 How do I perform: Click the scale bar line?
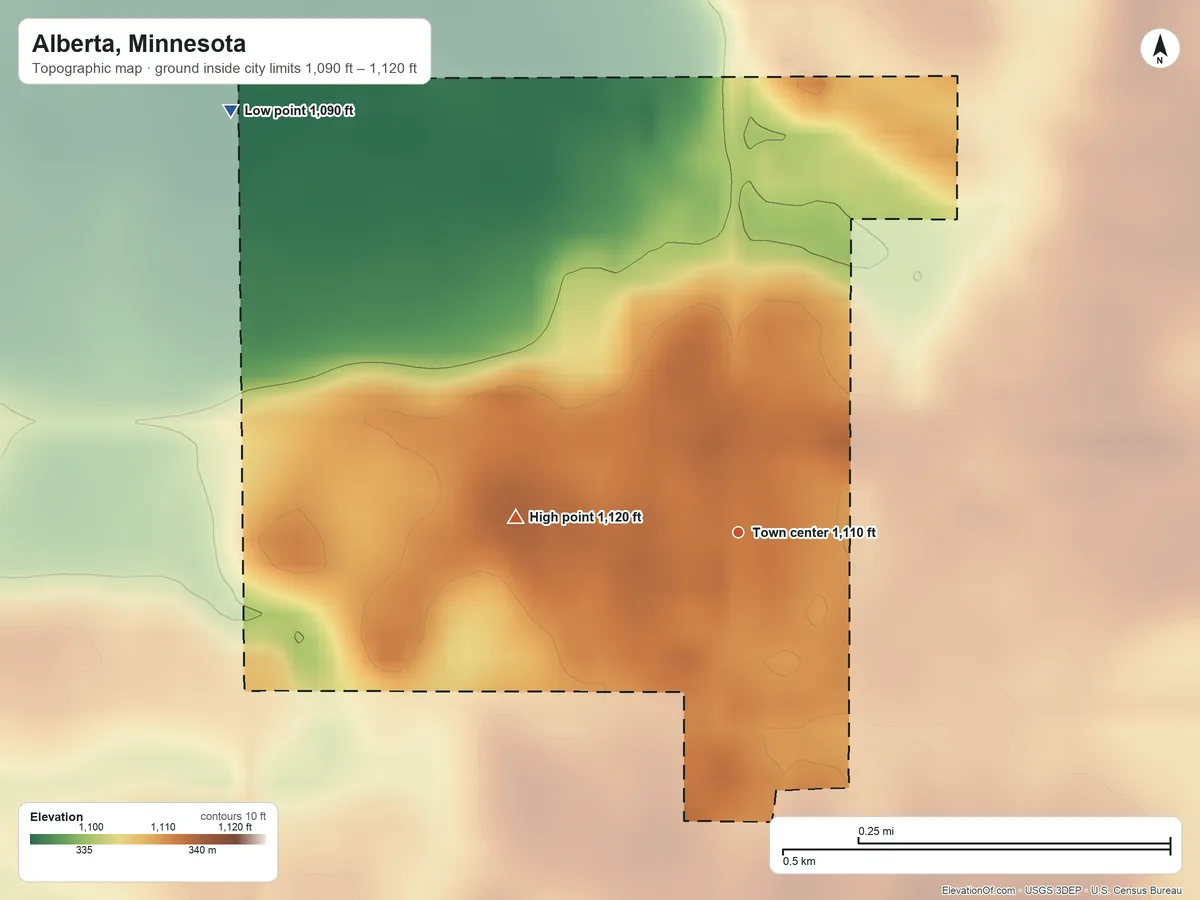click(976, 847)
